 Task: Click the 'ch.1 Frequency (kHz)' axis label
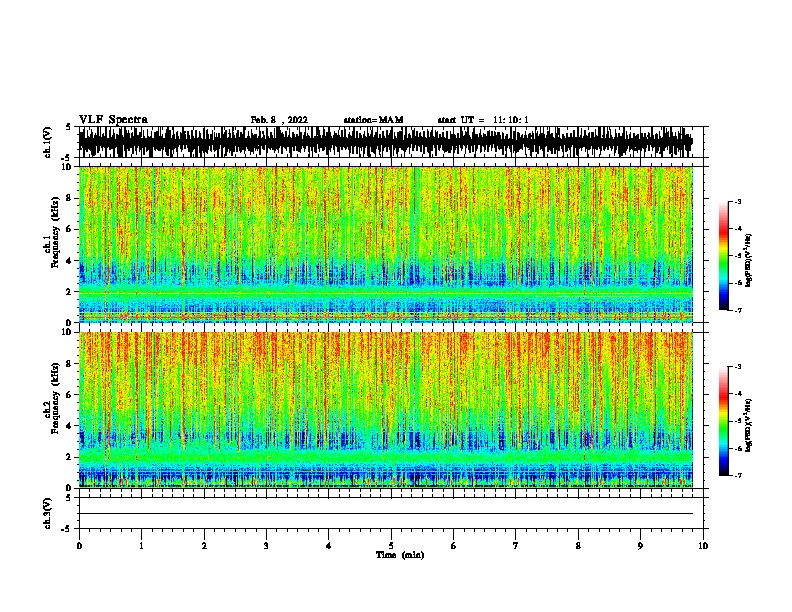(51, 232)
